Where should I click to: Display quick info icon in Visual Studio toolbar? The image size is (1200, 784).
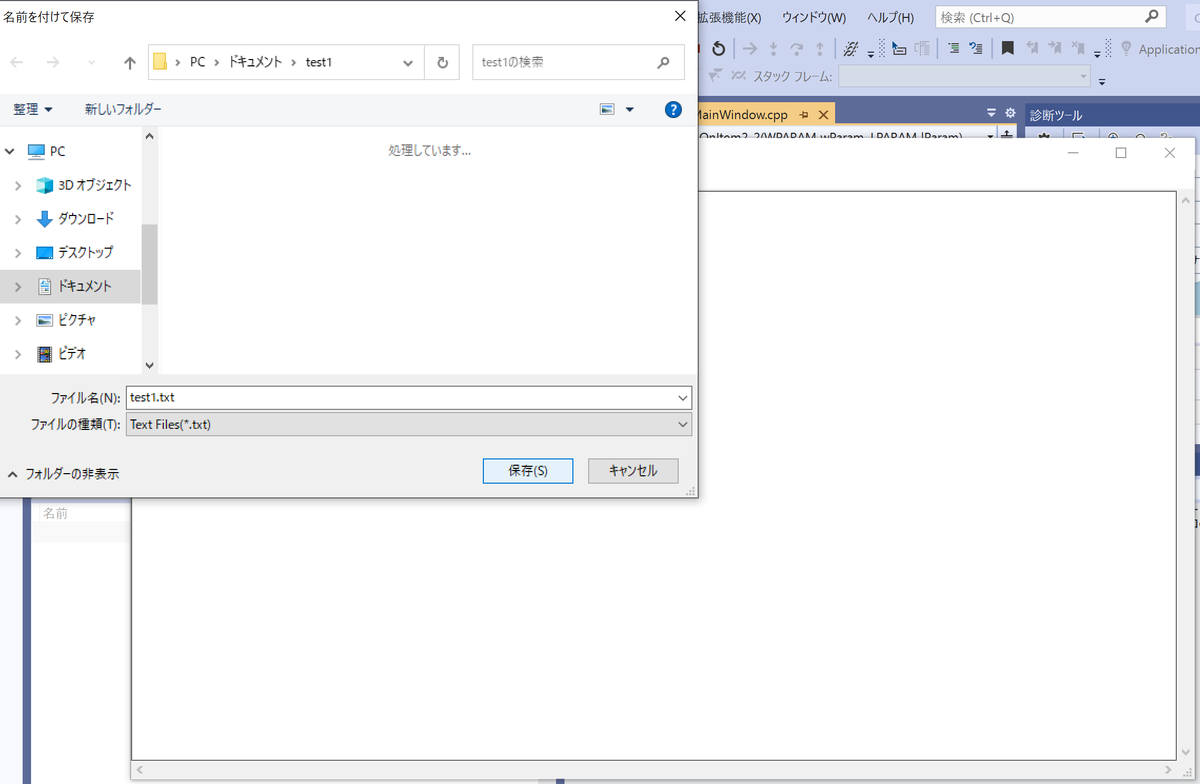pos(976,47)
